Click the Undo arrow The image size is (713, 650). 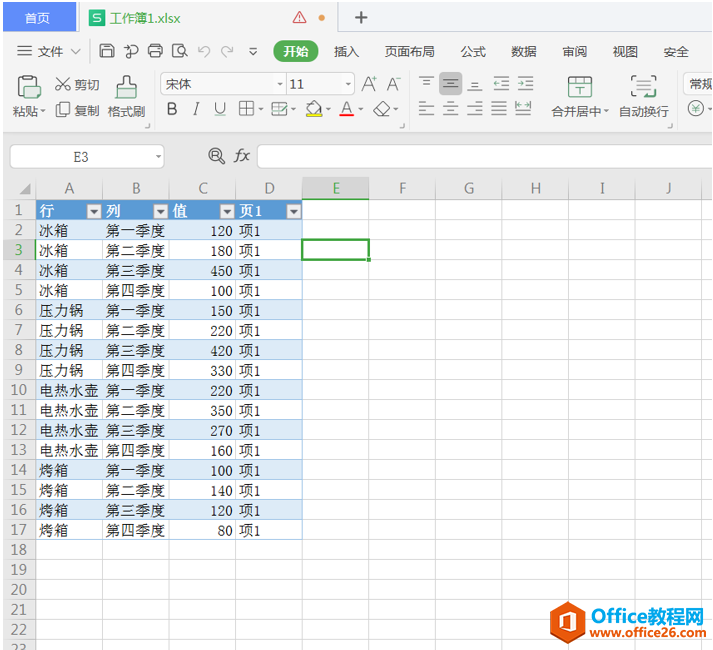point(204,51)
